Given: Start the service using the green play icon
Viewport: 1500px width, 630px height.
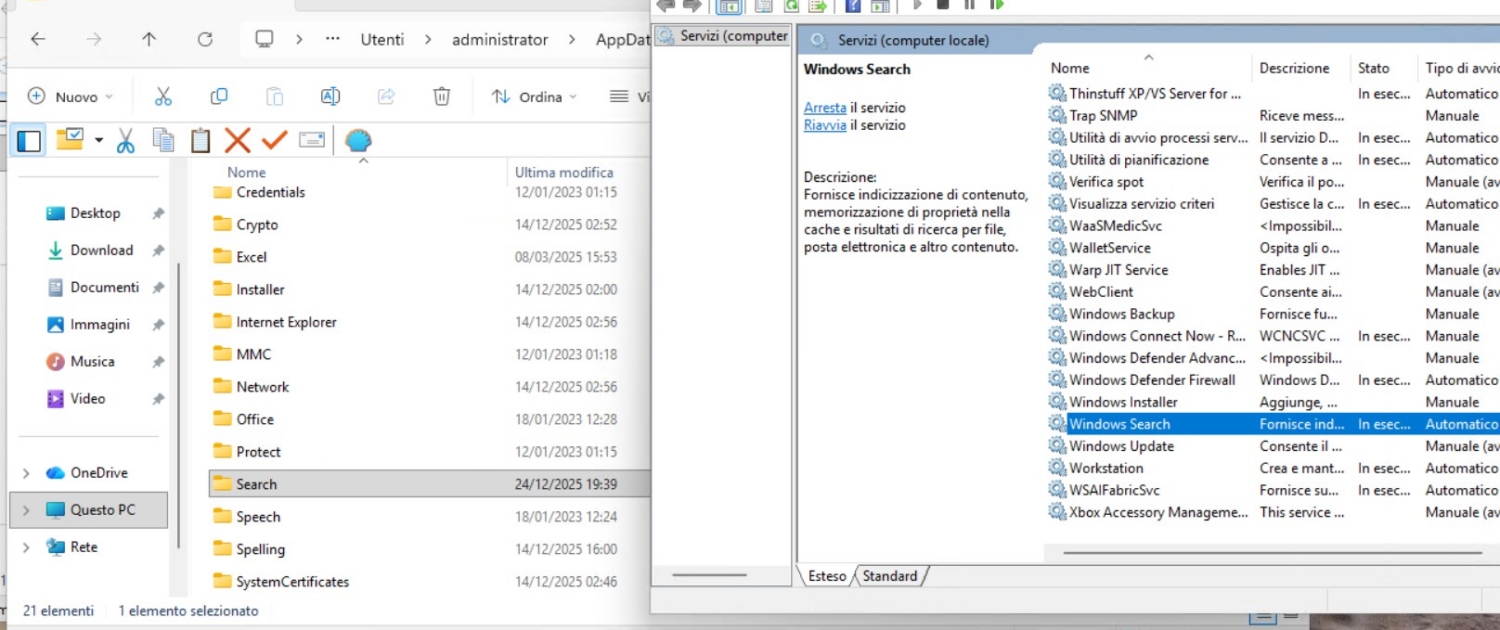Looking at the screenshot, I should click(x=917, y=7).
